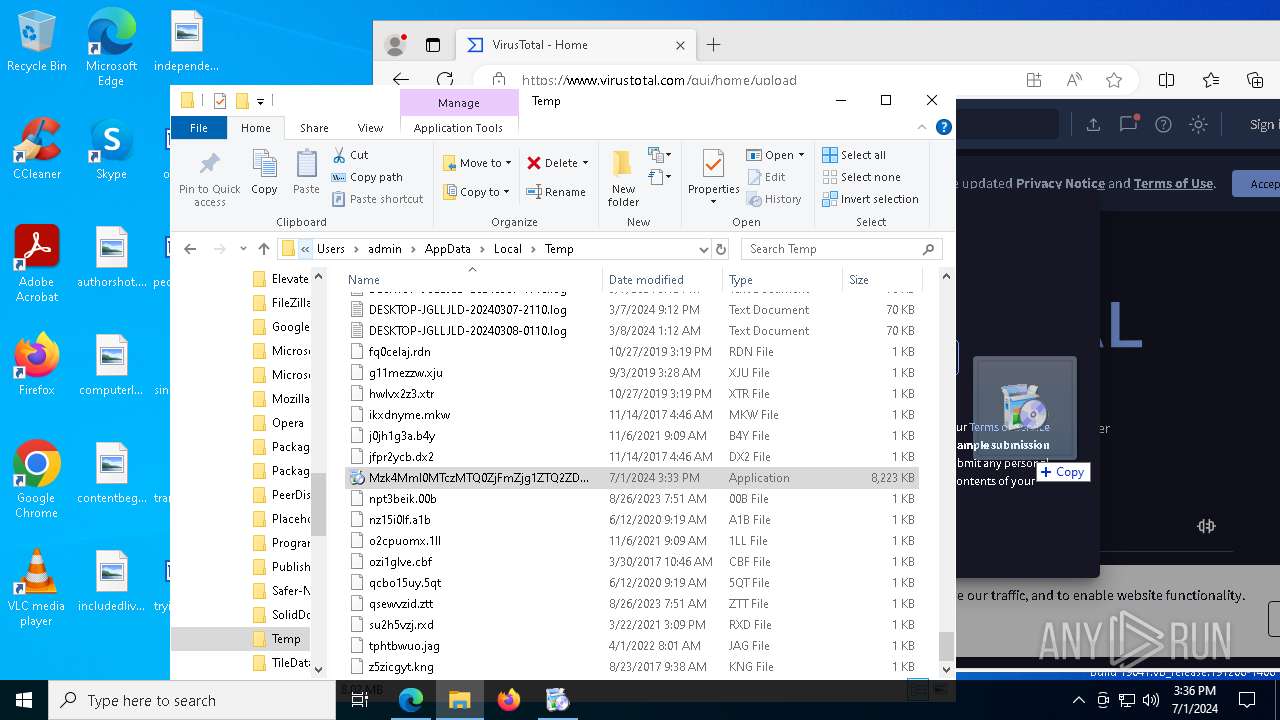Select the Temp folder in tree
Image resolution: width=1280 pixels, height=720 pixels.
[286, 639]
